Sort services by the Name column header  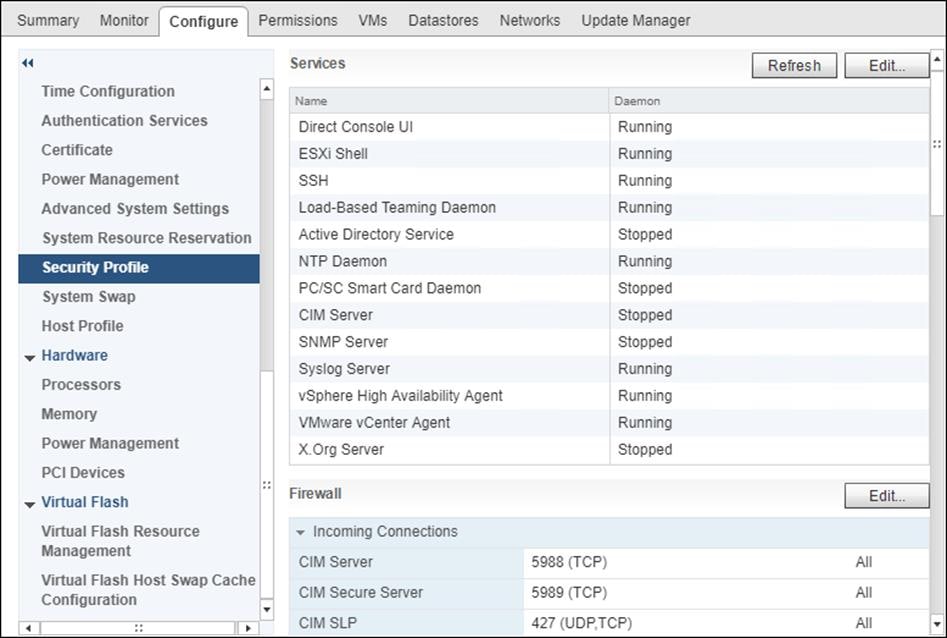coord(315,101)
